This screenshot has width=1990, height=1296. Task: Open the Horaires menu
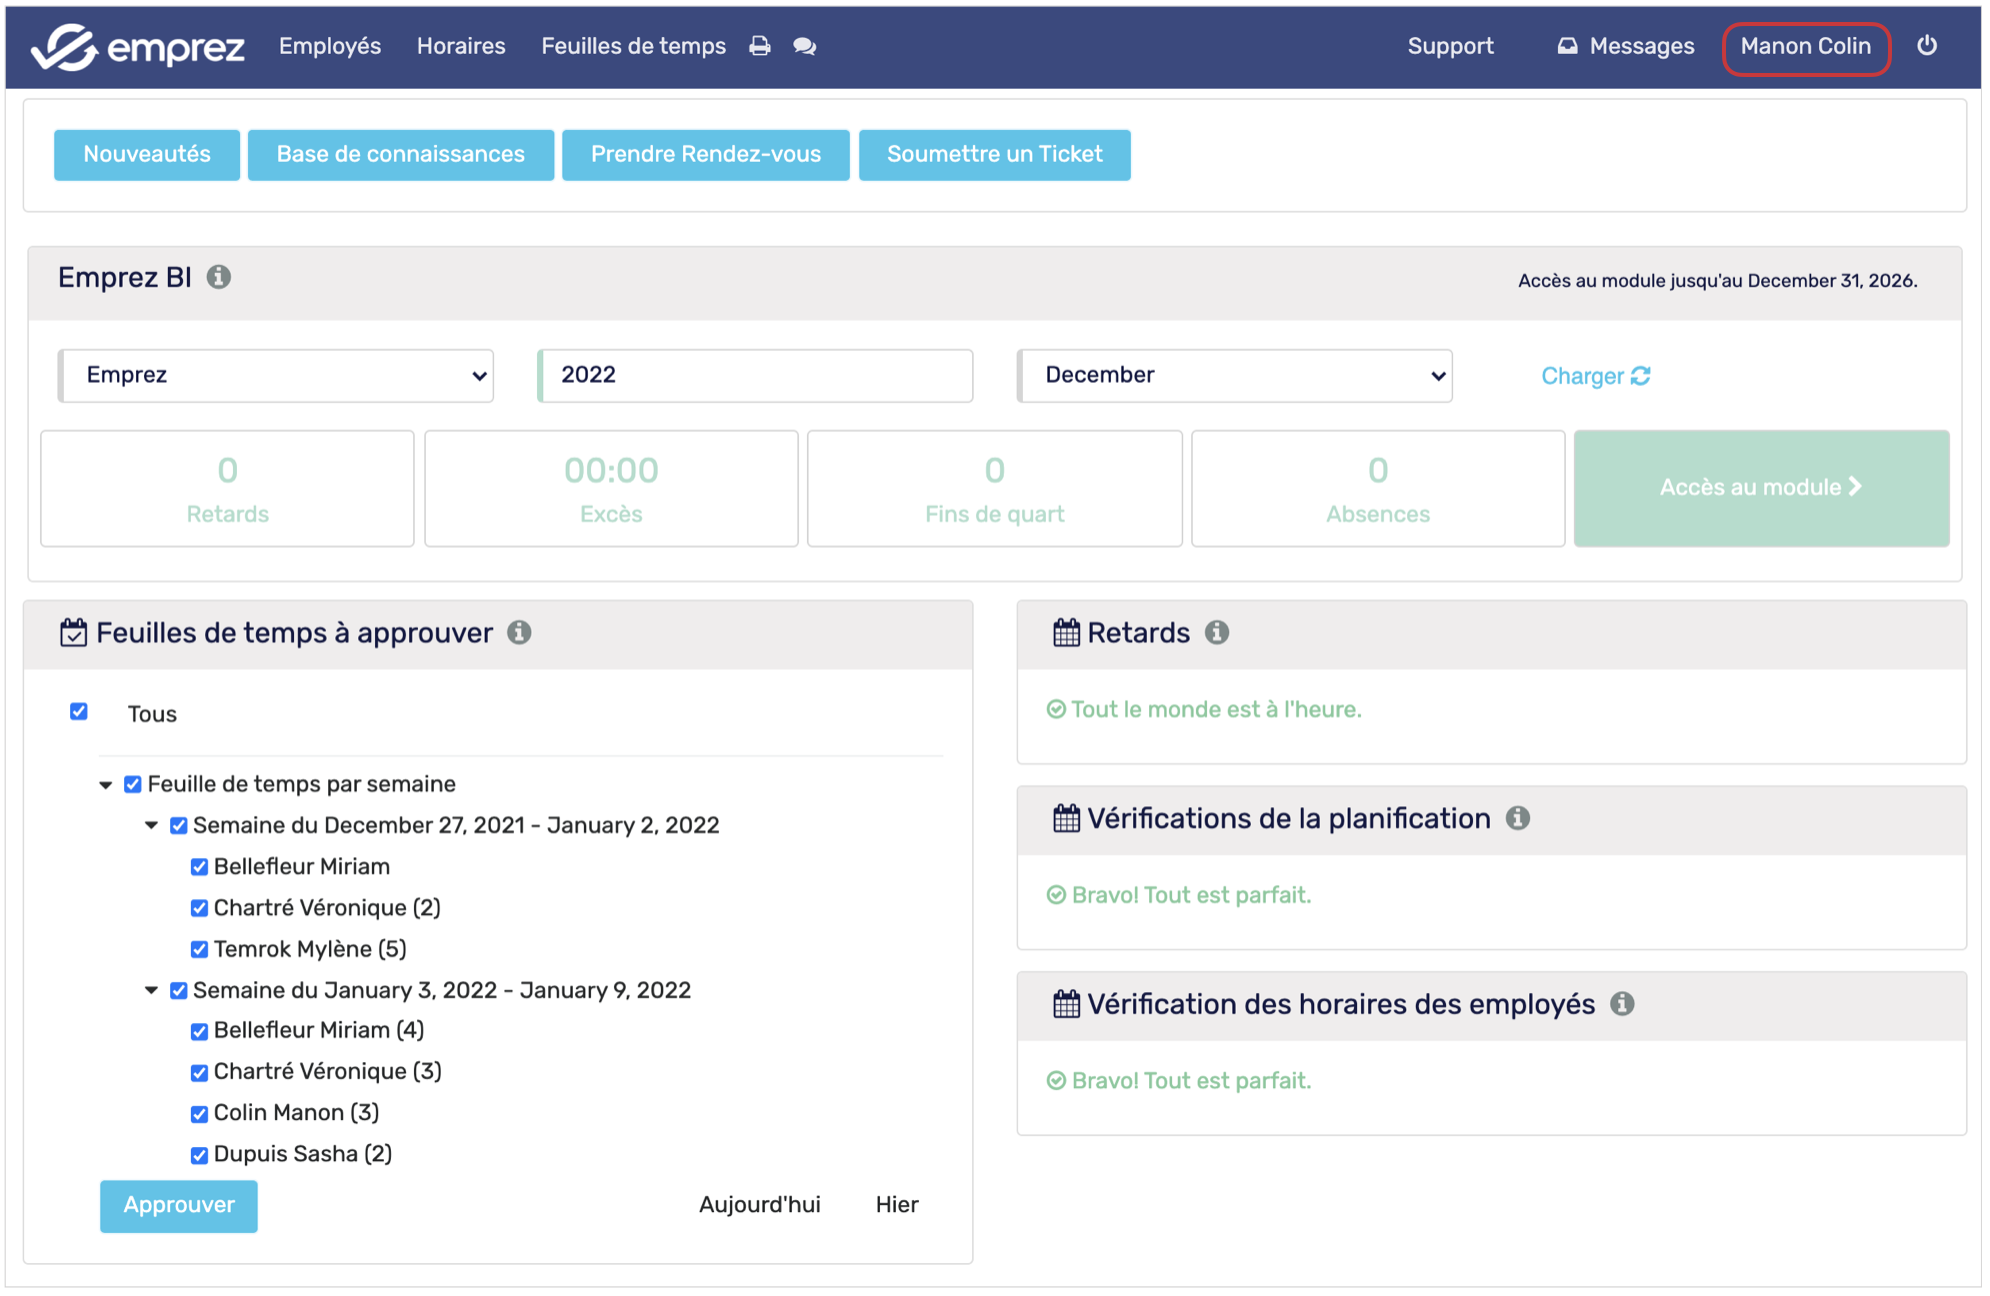(461, 46)
